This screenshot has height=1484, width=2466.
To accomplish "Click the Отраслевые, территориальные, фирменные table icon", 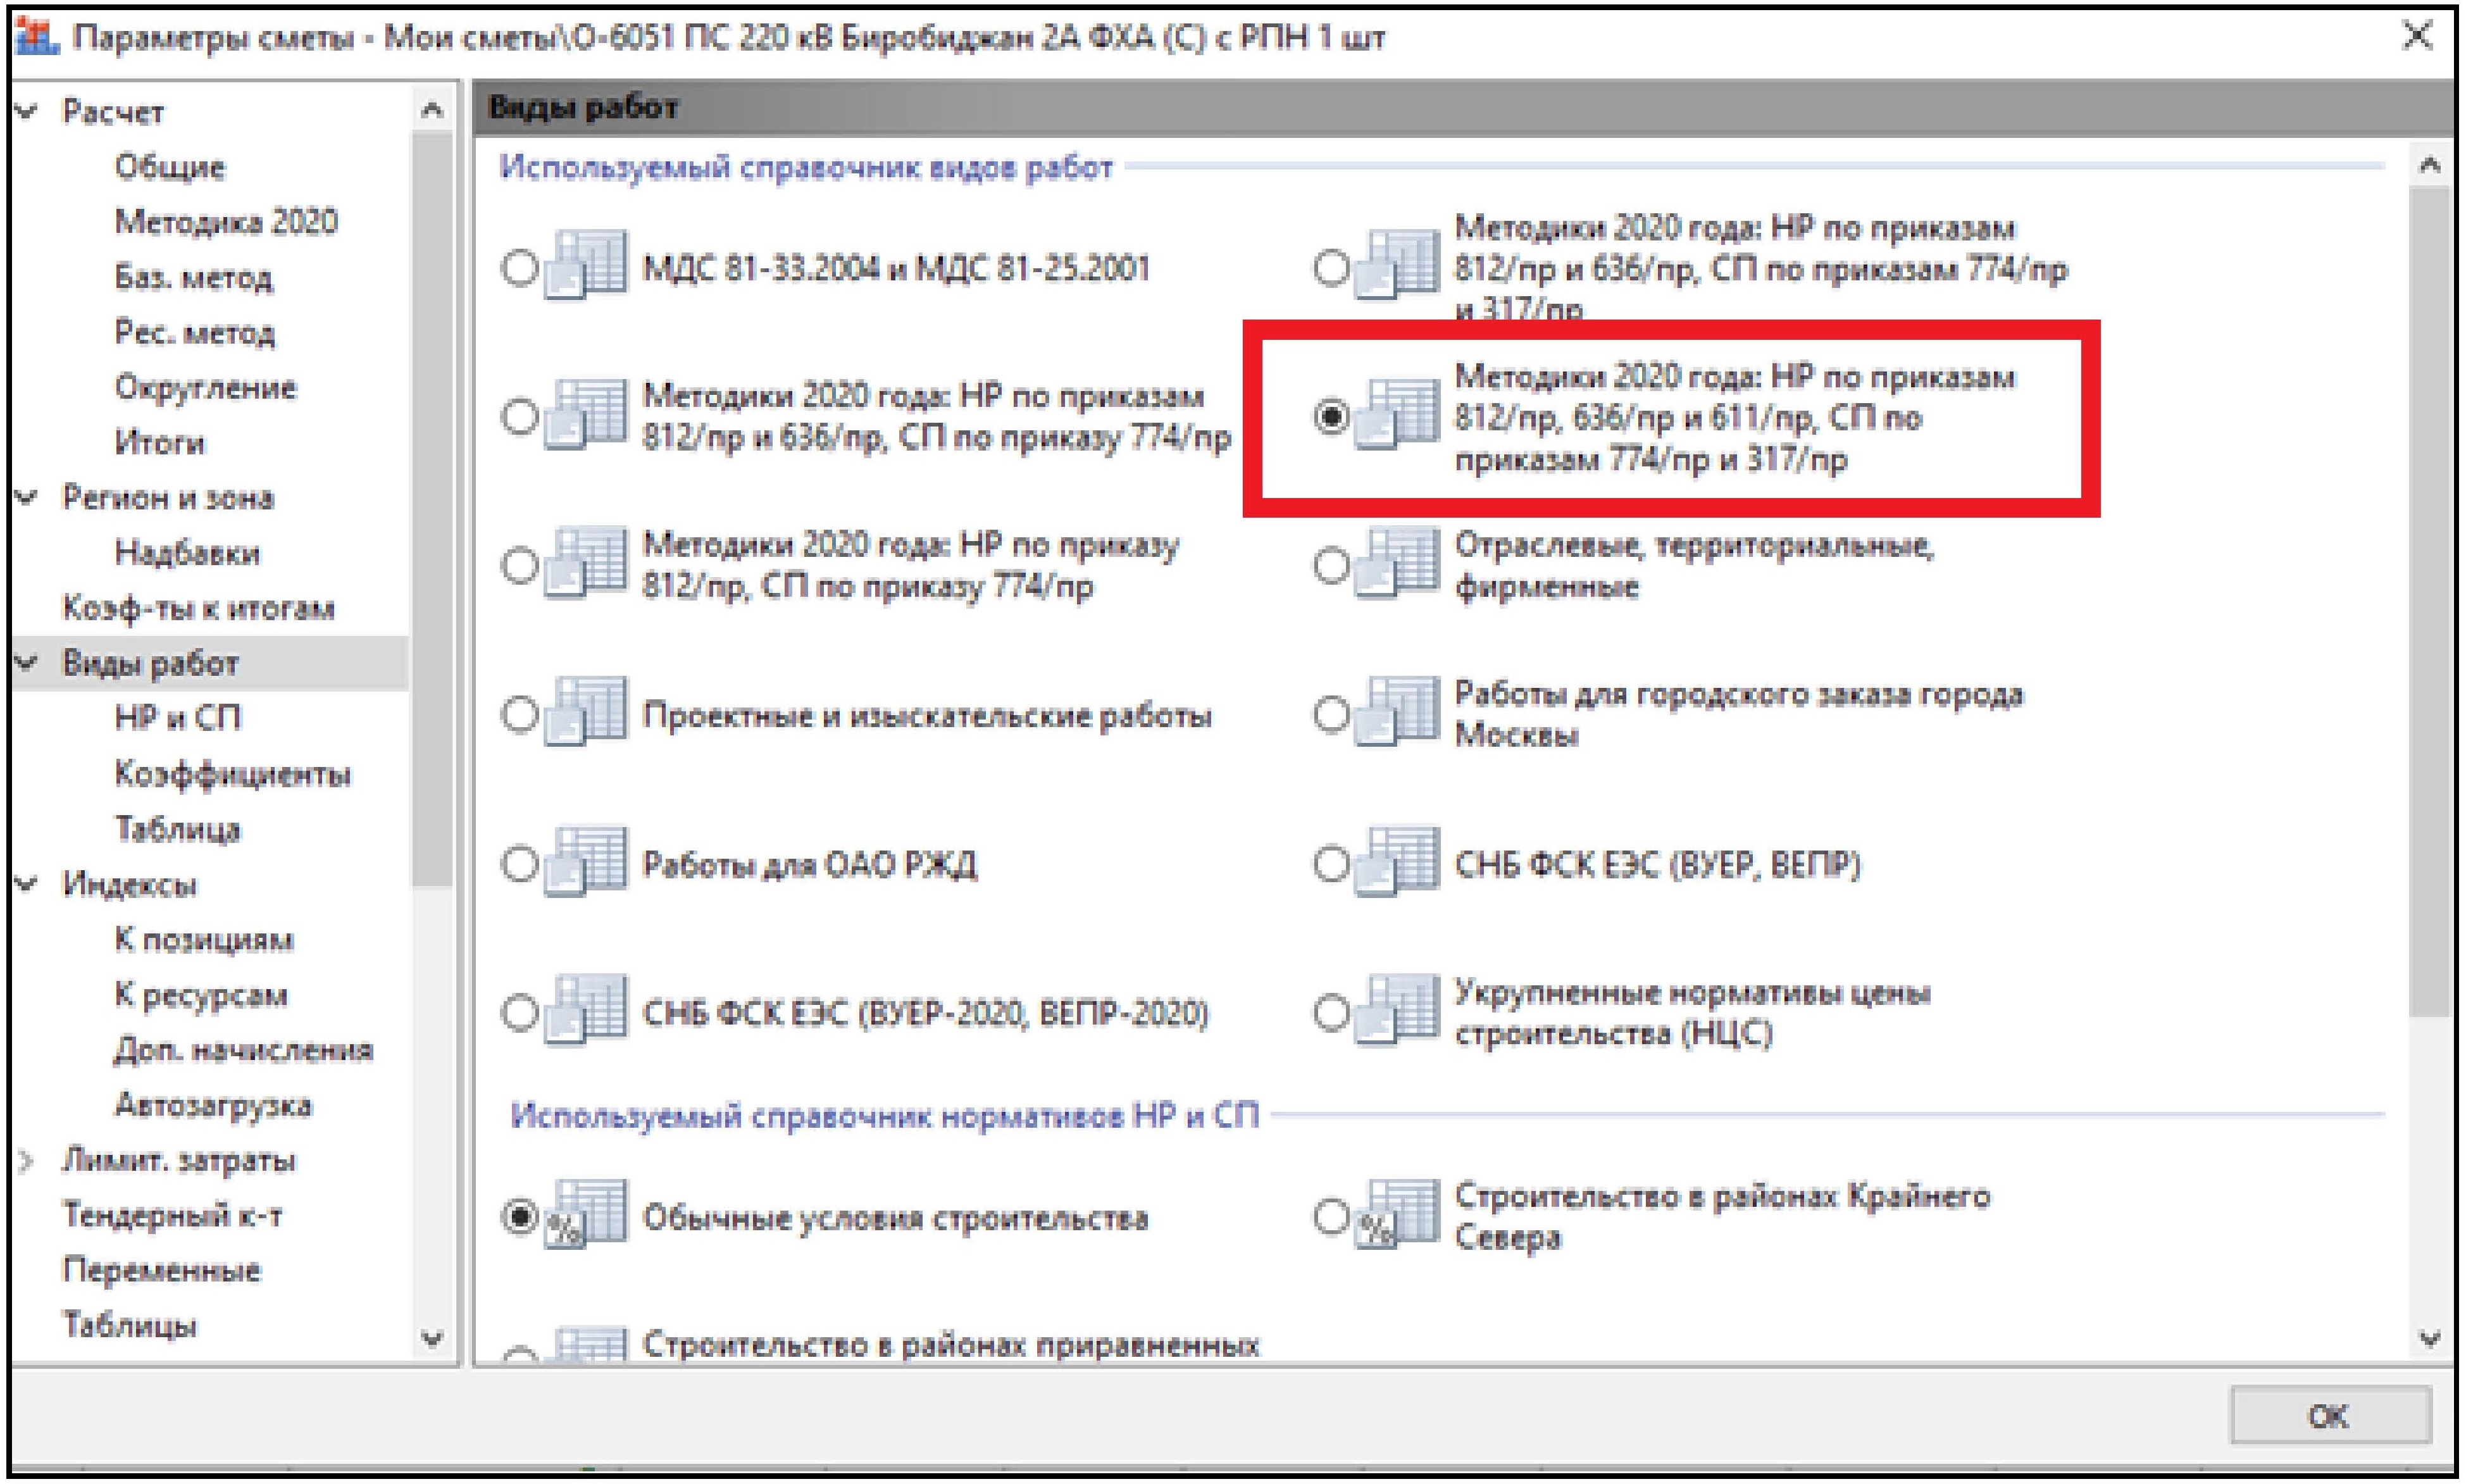I will pyautogui.click(x=1398, y=564).
